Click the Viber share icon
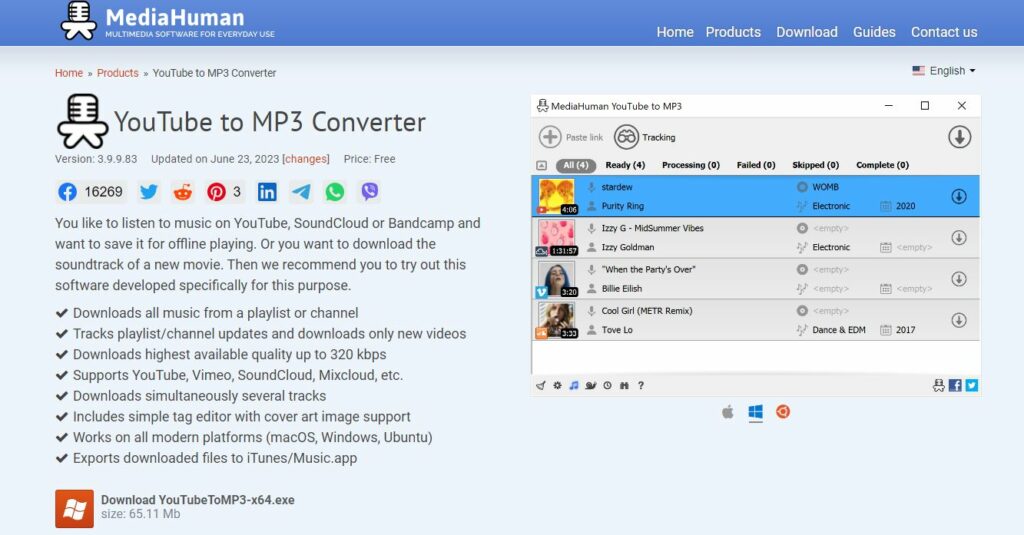Screen dimensions: 1024x535 (370, 191)
